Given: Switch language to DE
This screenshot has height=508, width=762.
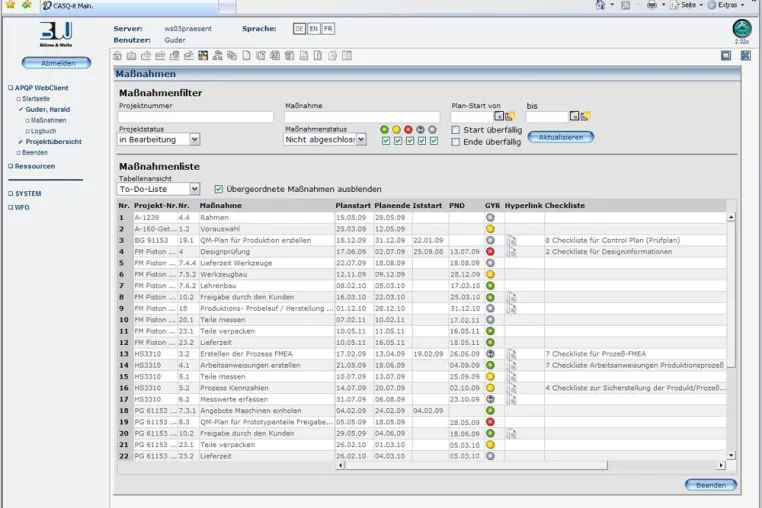Looking at the screenshot, I should pos(299,29).
